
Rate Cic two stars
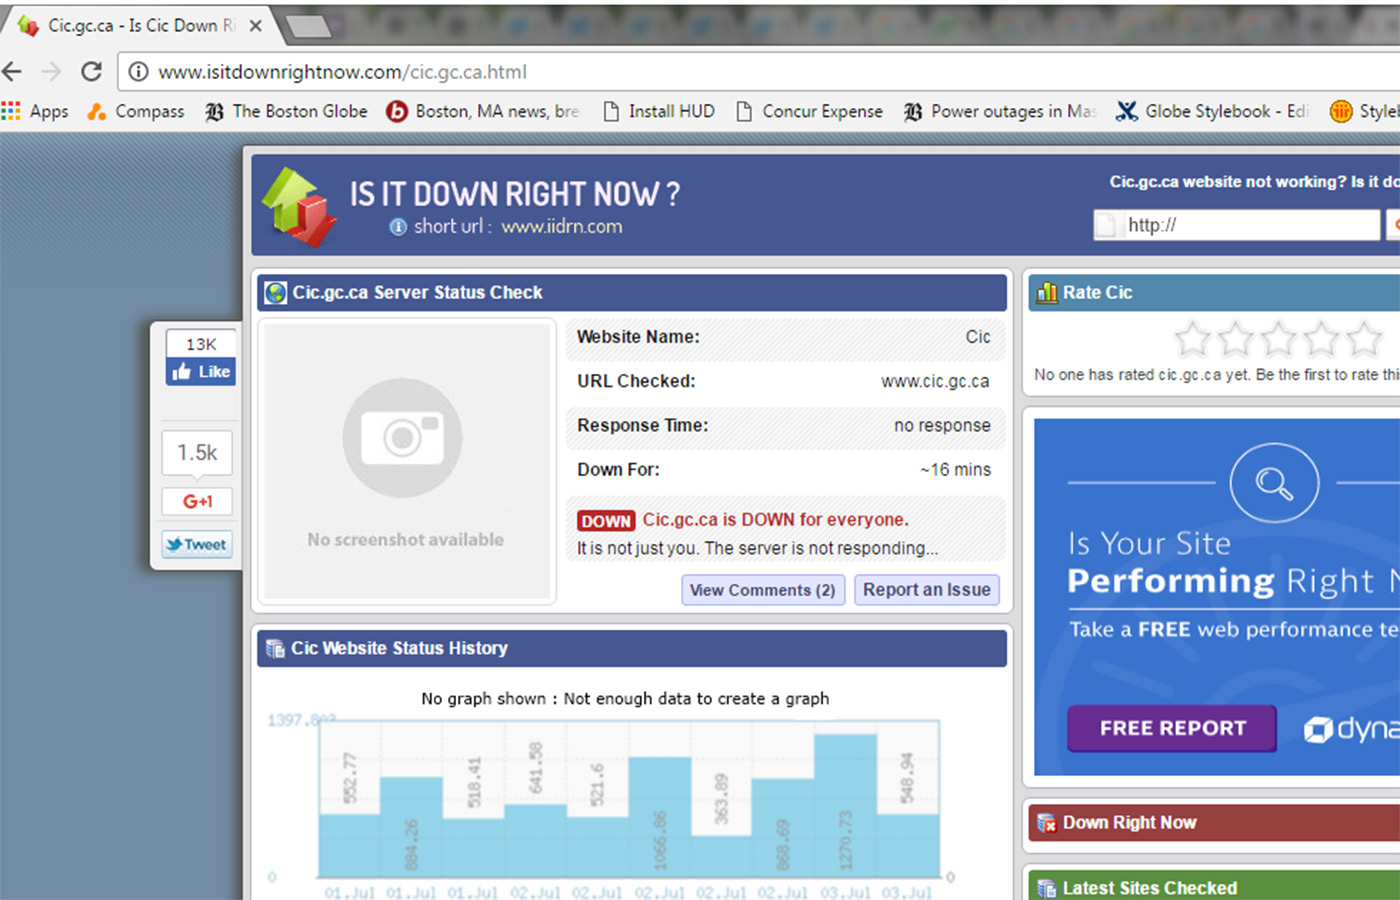[x=1235, y=339]
